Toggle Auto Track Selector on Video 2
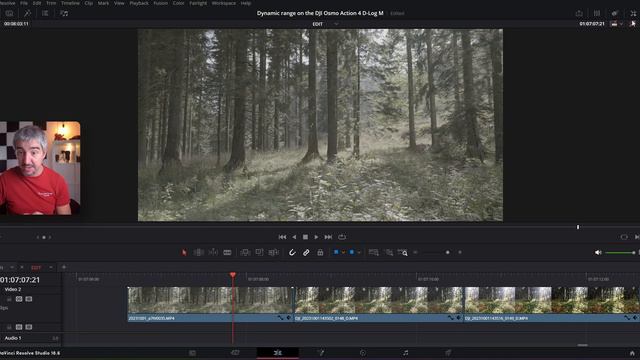The height and width of the screenshot is (360, 640). (19, 299)
